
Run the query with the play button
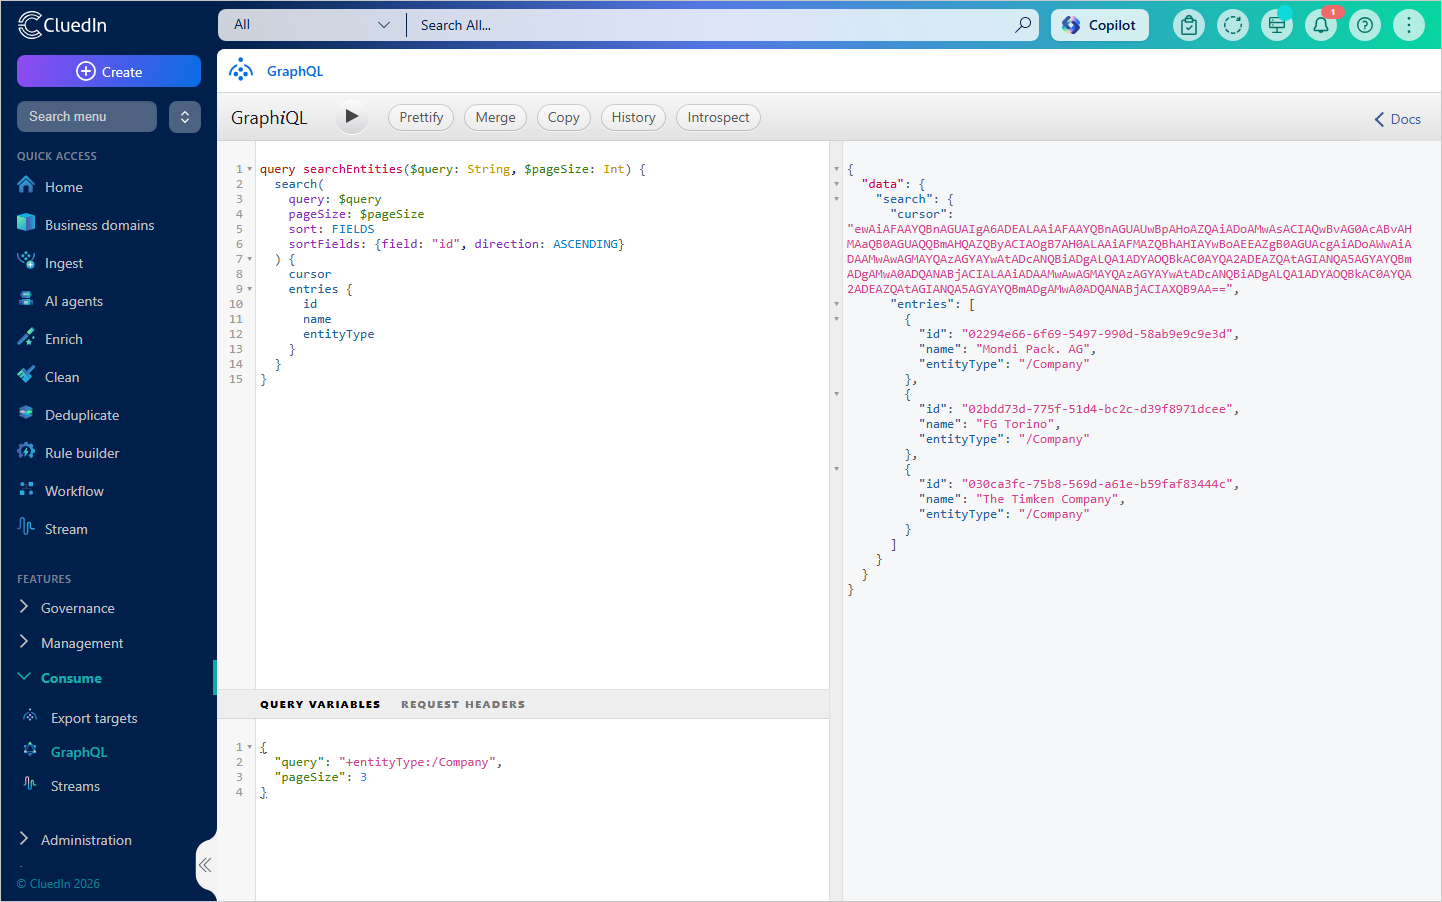pos(351,117)
